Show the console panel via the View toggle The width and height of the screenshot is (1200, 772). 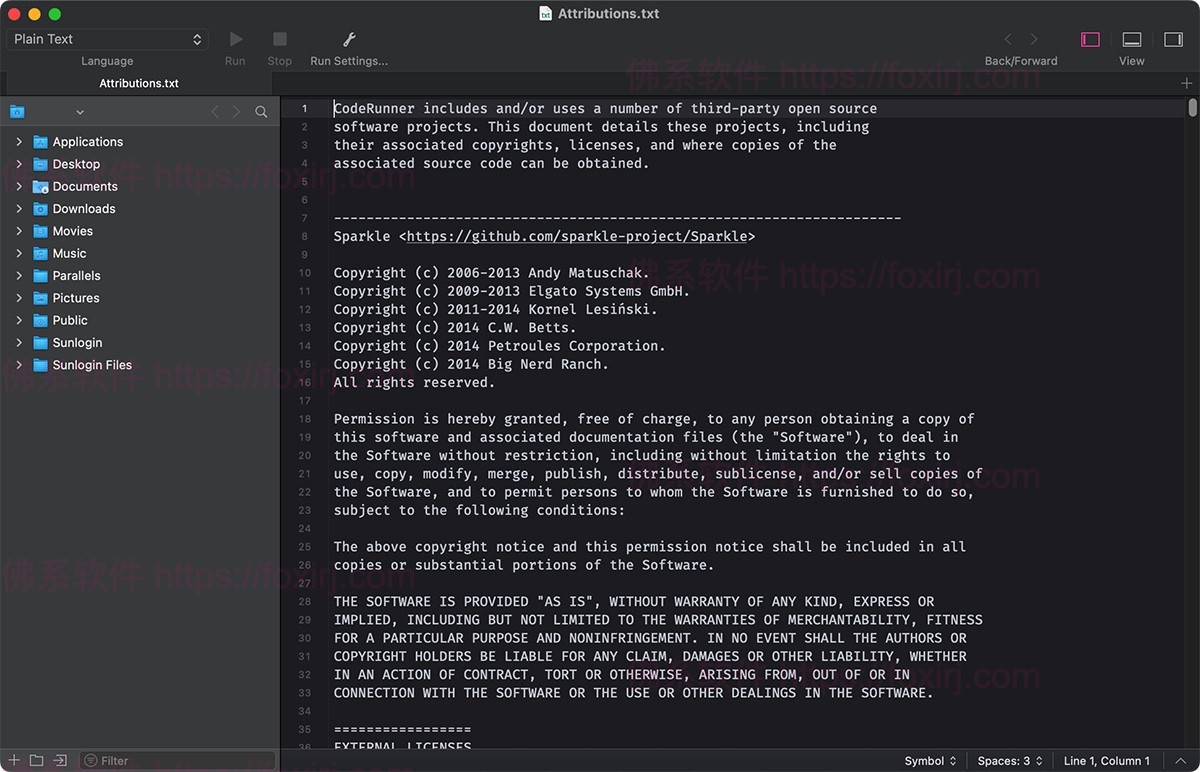point(1131,40)
